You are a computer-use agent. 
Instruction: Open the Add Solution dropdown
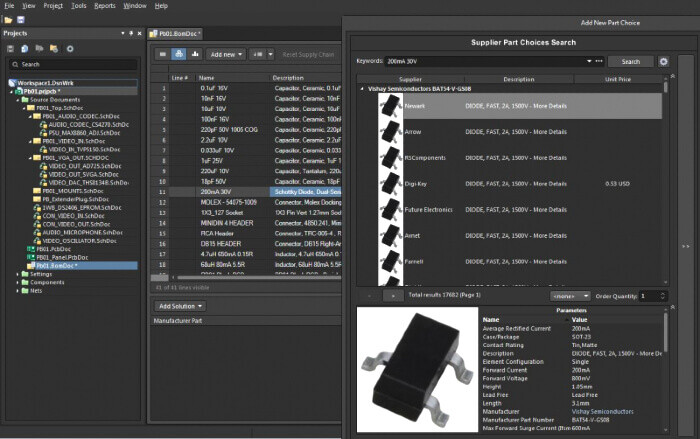(180, 306)
